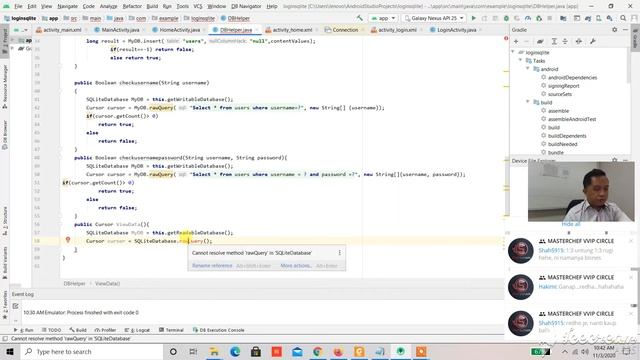Image resolution: width=640 pixels, height=360 pixels.
Task: Open the DB Navigator menu
Action: click(246, 6)
